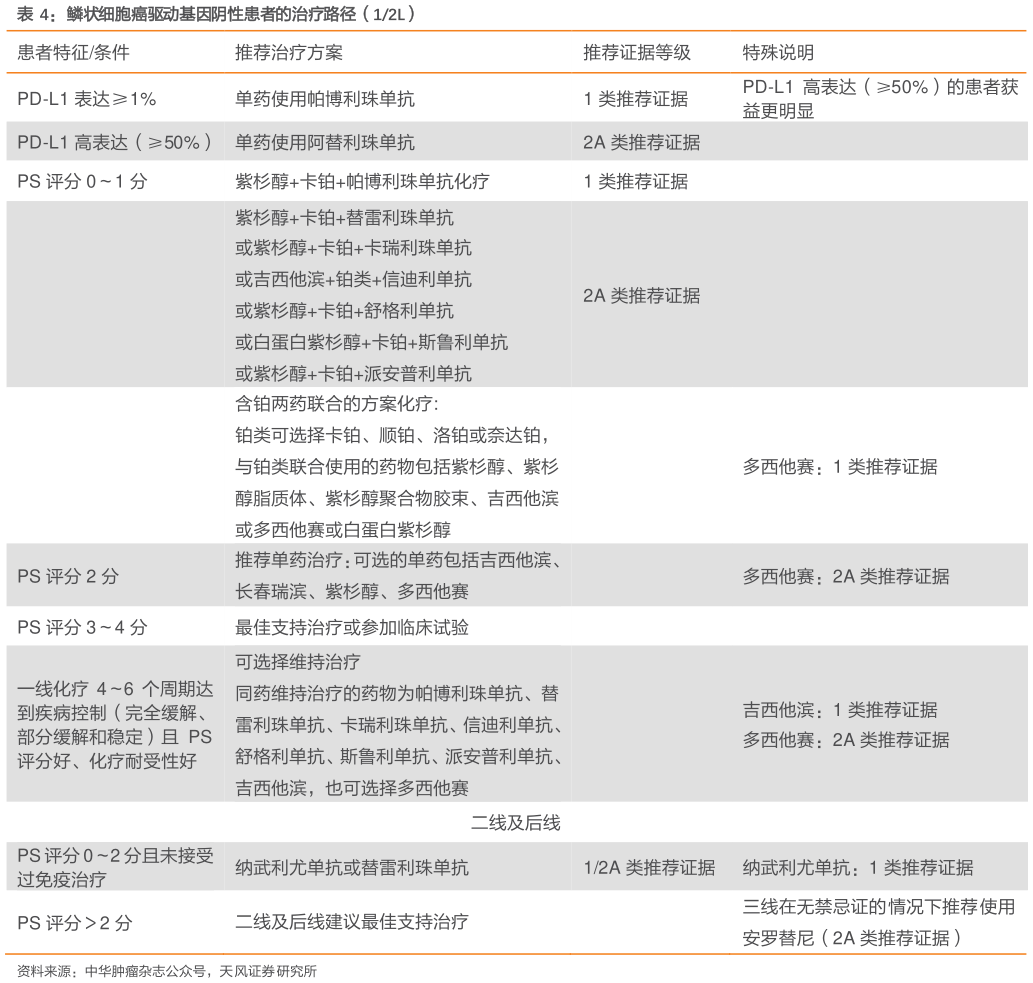1033x983 pixels.
Task: Click the line '或吉西他滨+铂类+信迪利单抗'
Action: coord(353,279)
